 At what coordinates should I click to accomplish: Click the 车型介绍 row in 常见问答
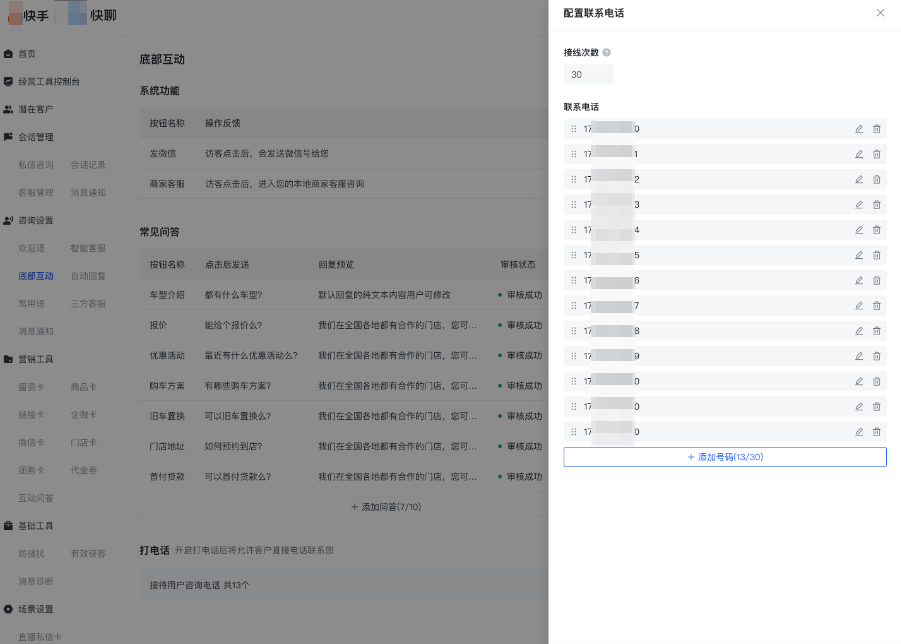click(344, 295)
